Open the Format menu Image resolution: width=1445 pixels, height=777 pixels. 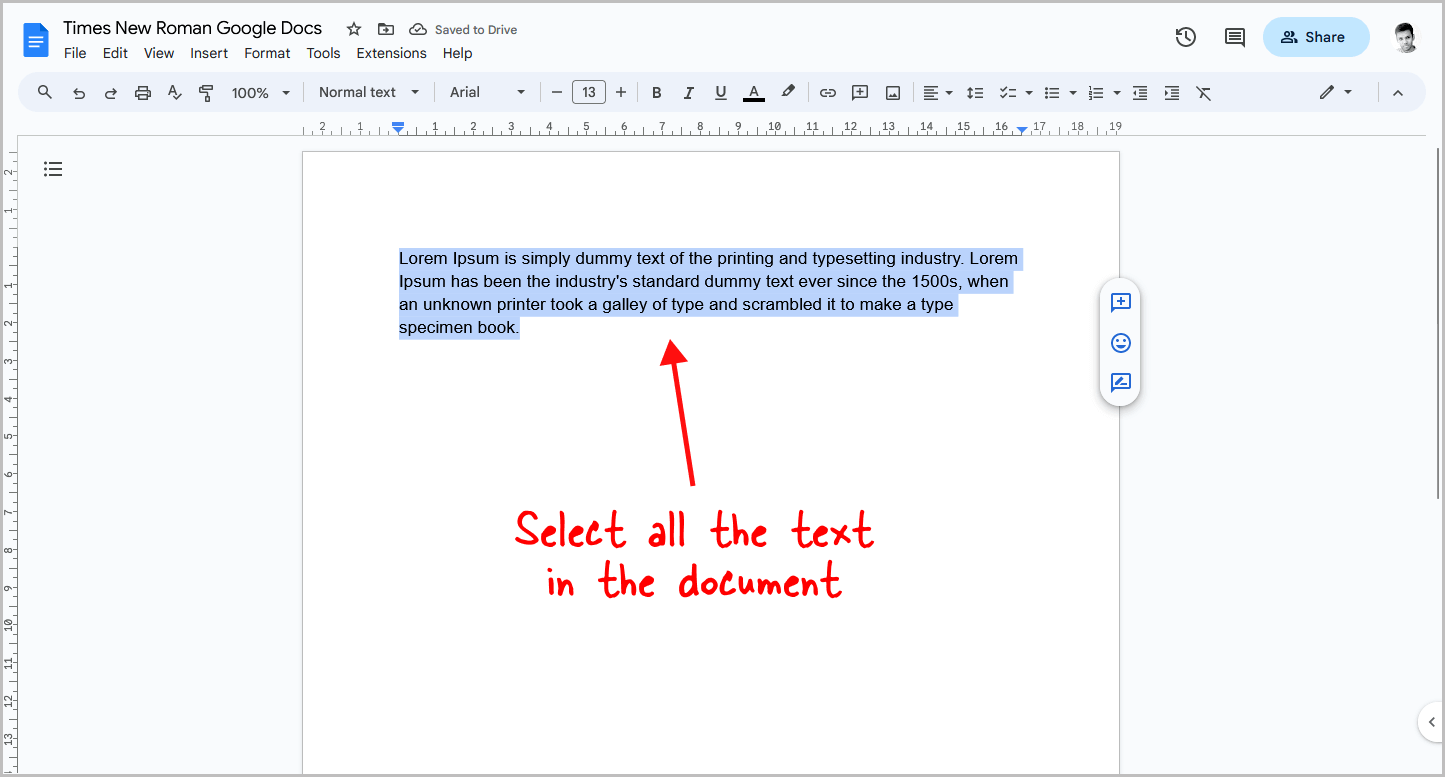point(267,53)
